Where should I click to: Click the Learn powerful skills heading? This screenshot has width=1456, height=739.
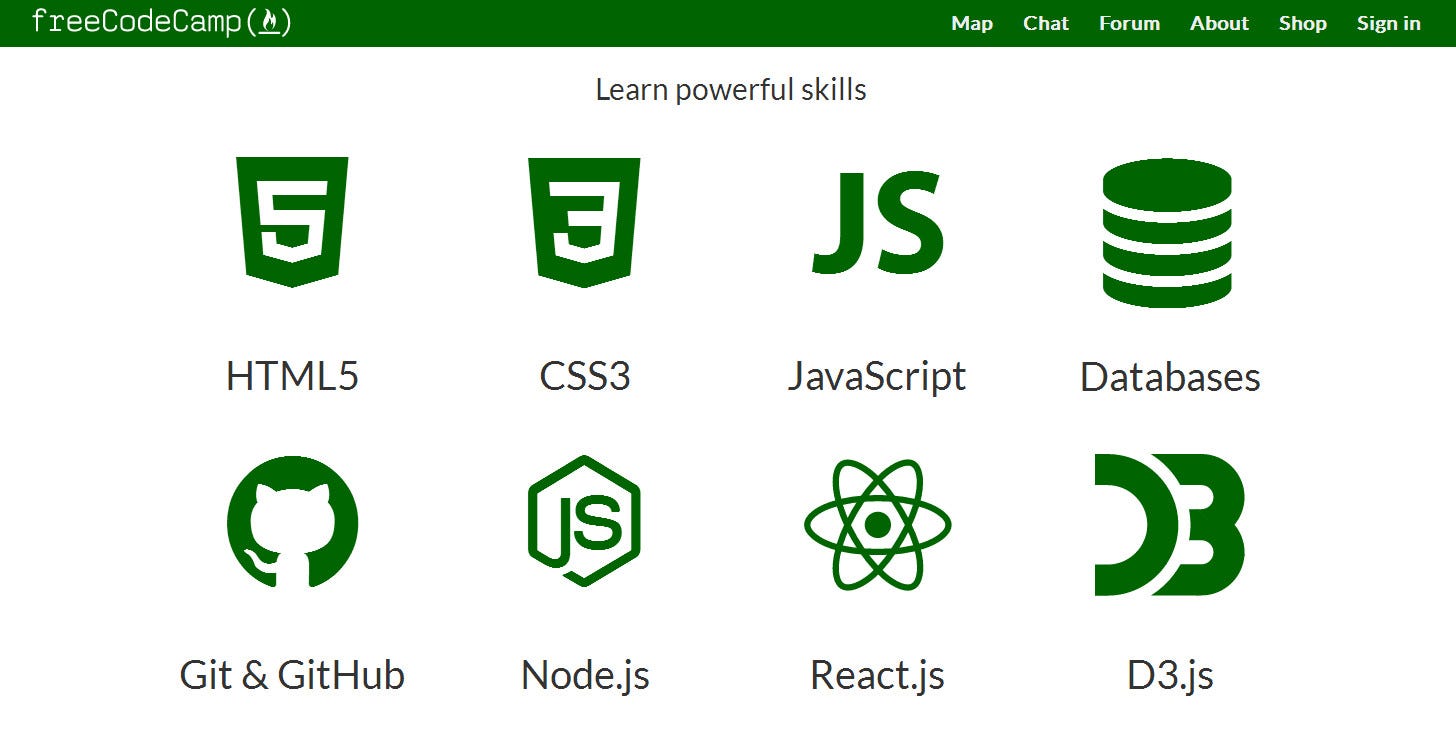pos(731,90)
